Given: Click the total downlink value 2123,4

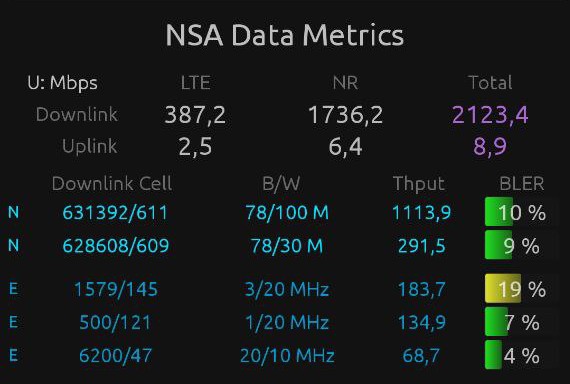Looking at the screenshot, I should tap(490, 115).
